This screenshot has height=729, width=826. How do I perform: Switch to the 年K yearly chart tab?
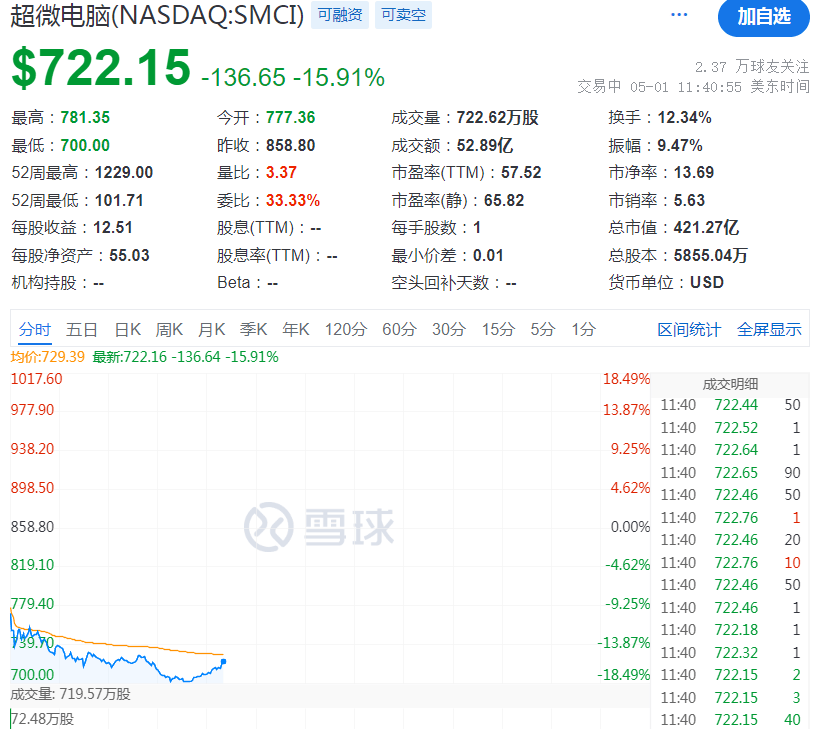point(301,328)
